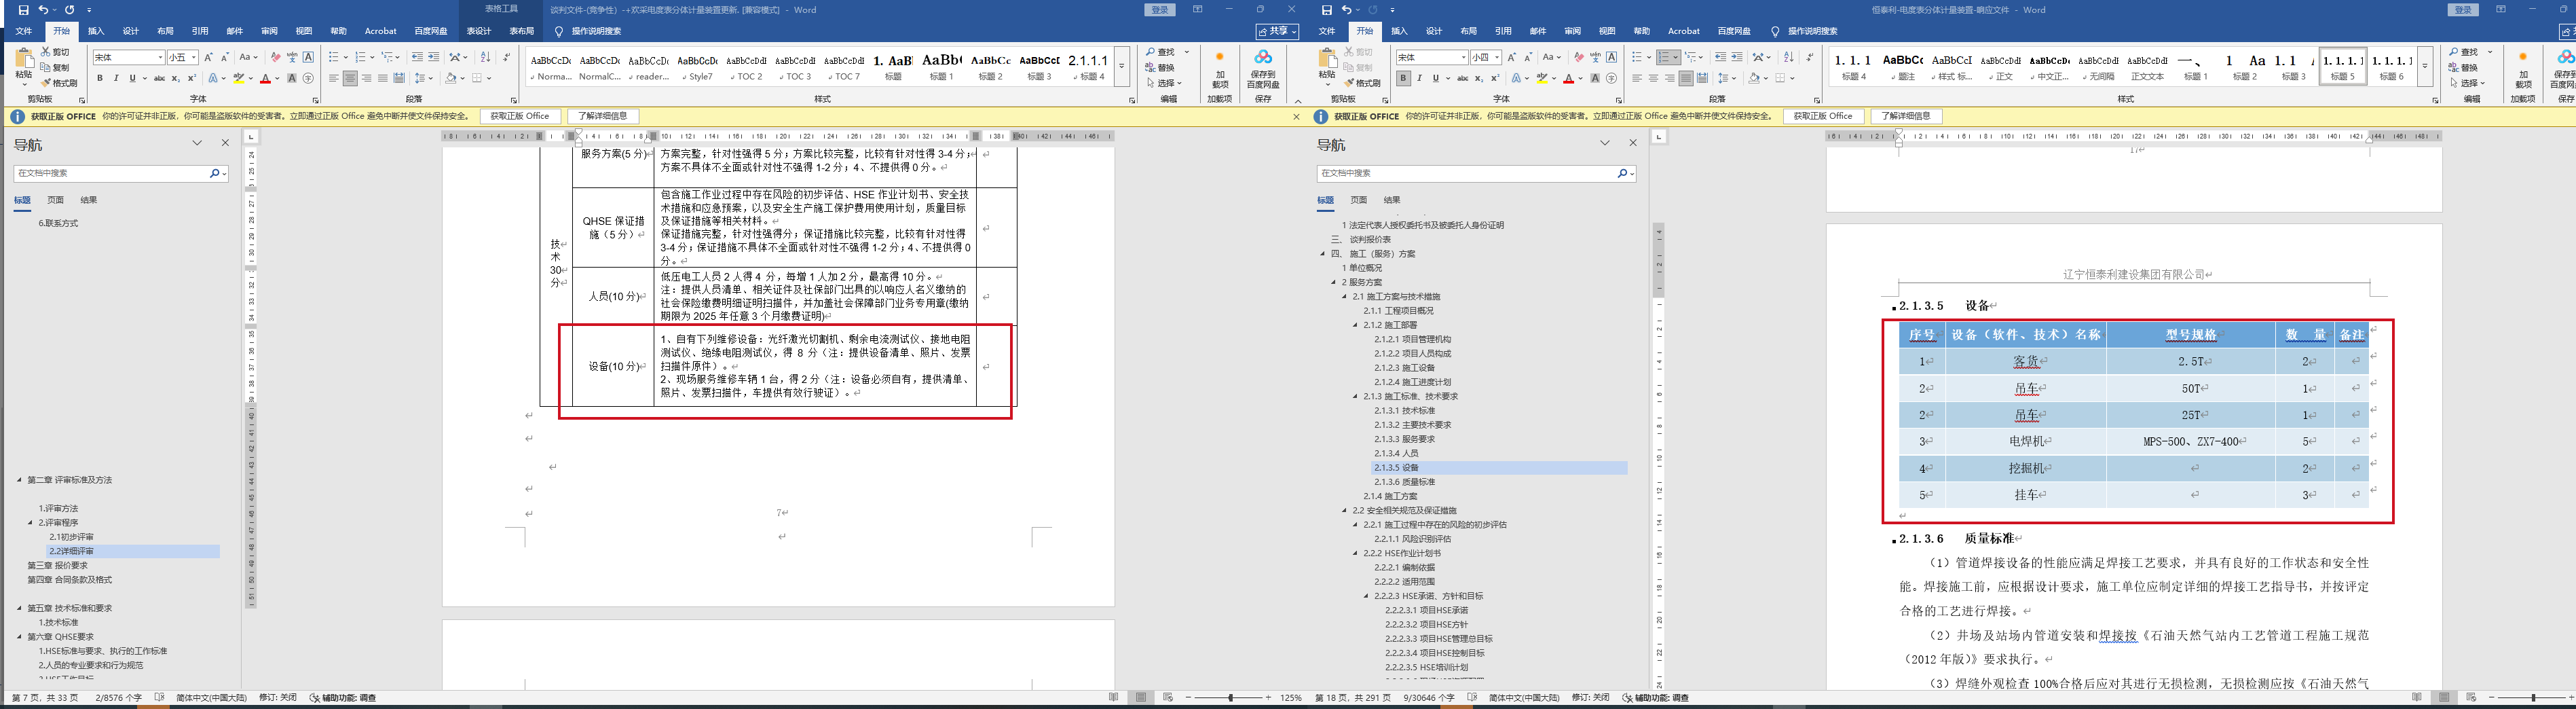Click the Character Border icon in the right window
The width and height of the screenshot is (2576, 709).
[x=1612, y=57]
